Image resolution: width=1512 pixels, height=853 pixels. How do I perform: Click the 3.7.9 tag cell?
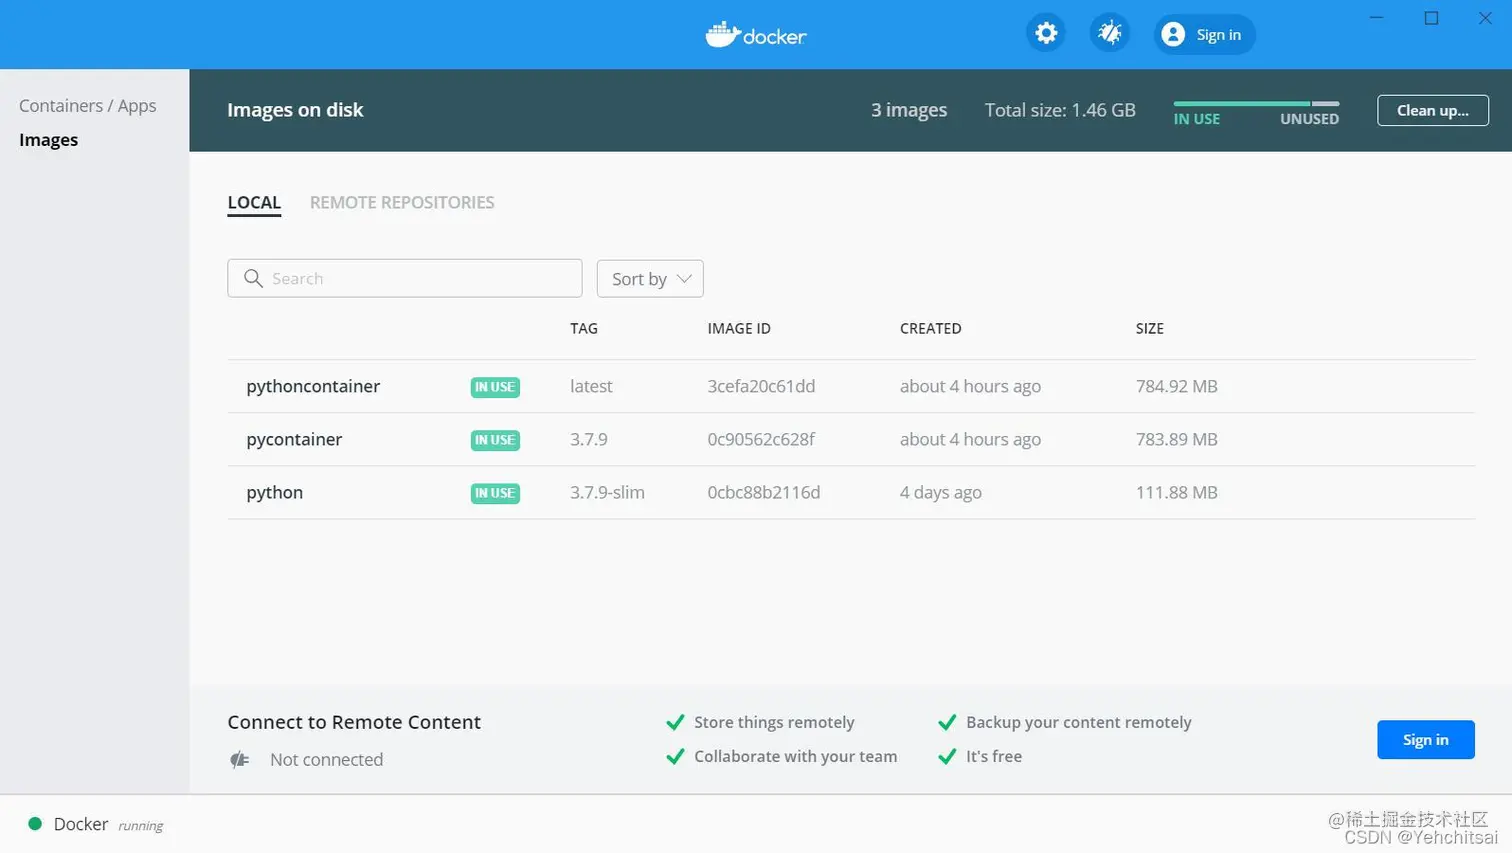[589, 439]
